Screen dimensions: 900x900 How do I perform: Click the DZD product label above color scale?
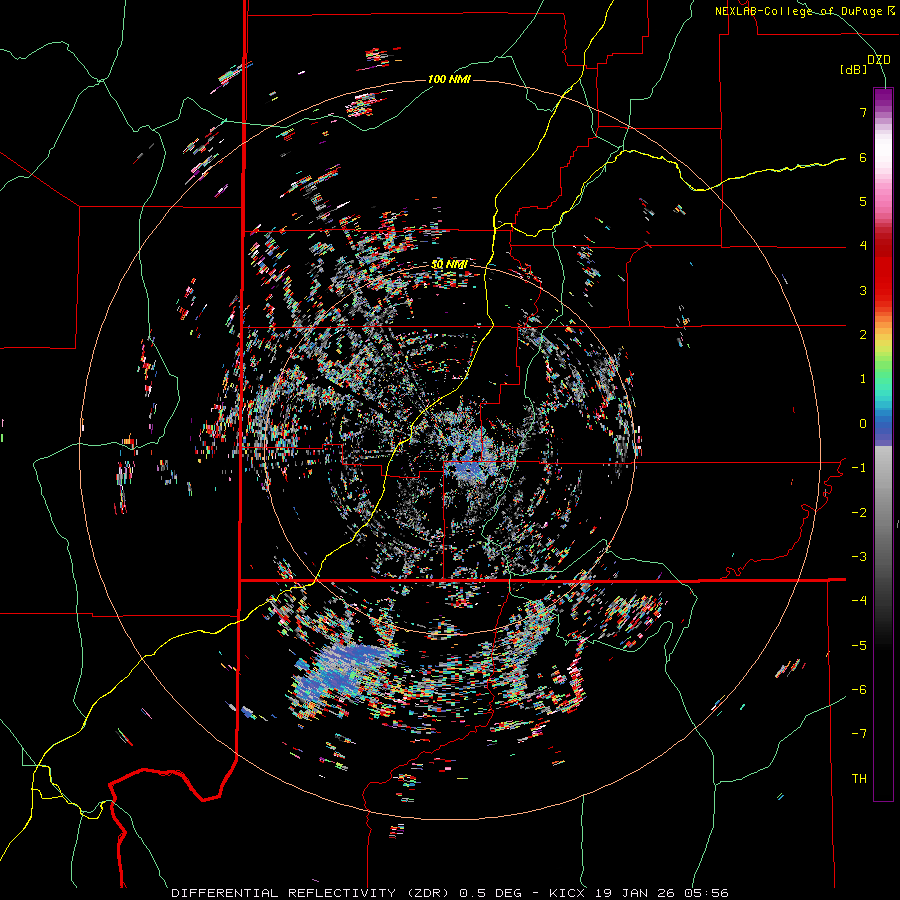point(878,60)
